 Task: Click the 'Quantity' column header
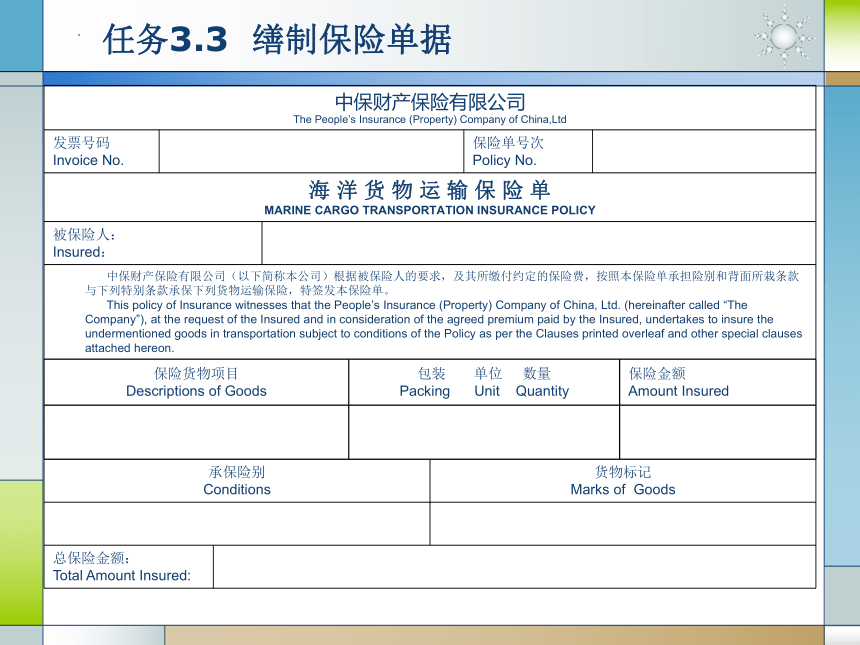pos(542,391)
